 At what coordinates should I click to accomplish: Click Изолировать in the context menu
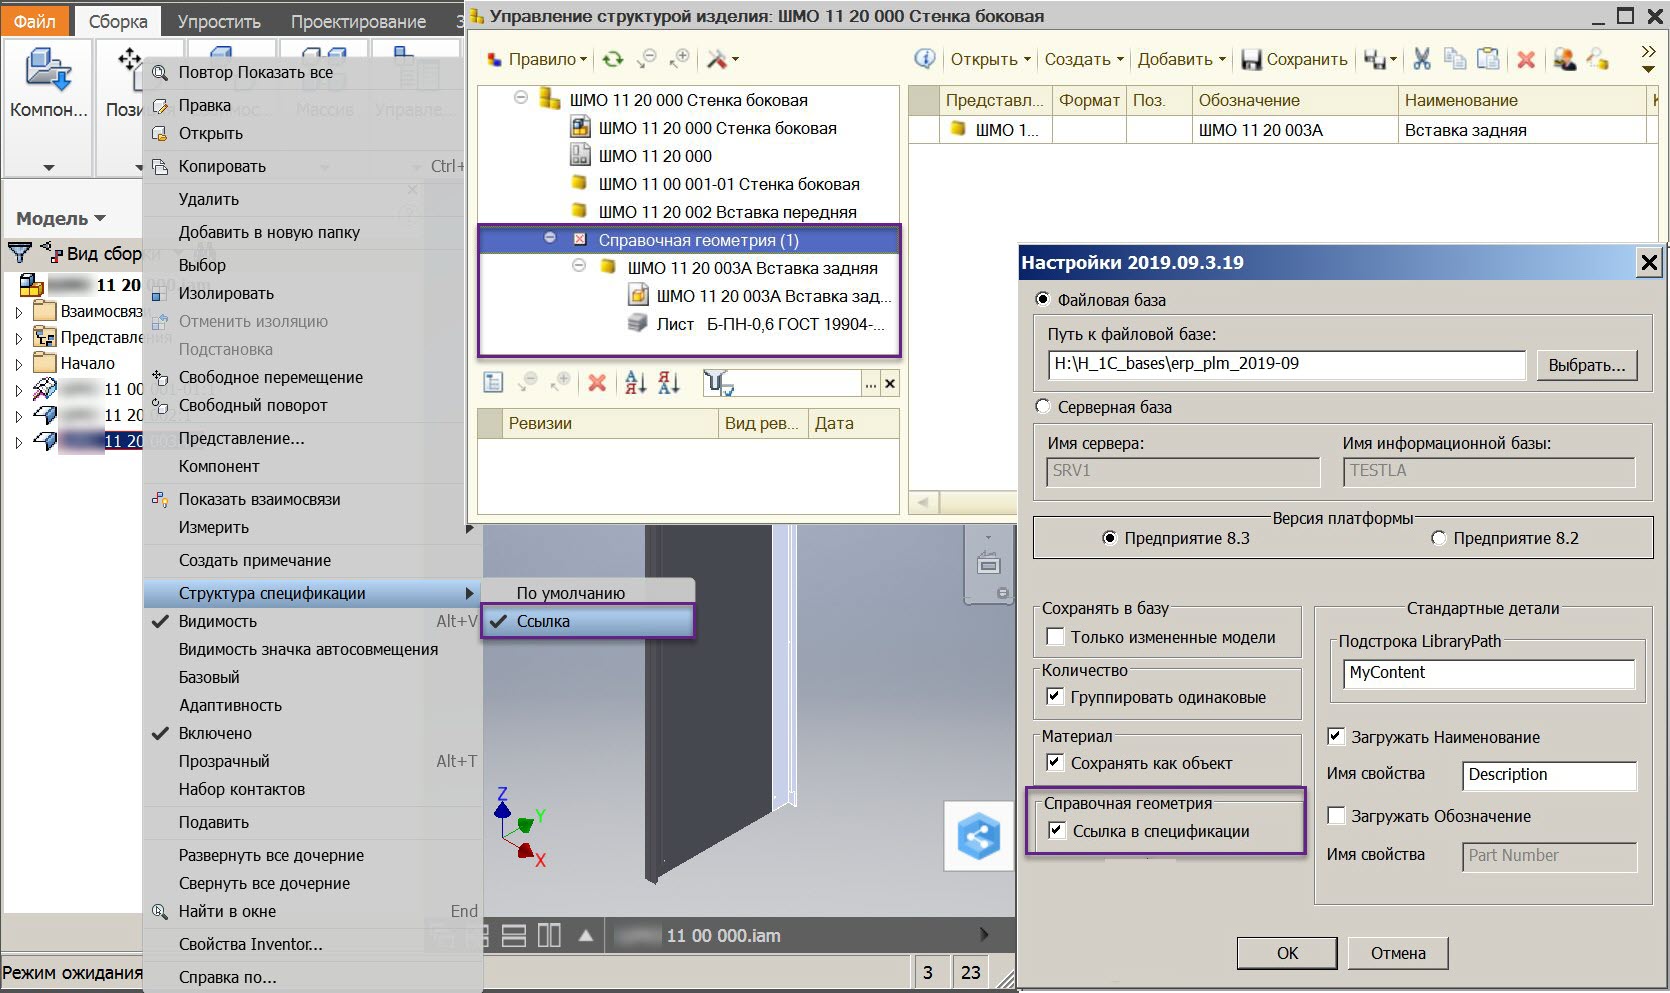[226, 293]
